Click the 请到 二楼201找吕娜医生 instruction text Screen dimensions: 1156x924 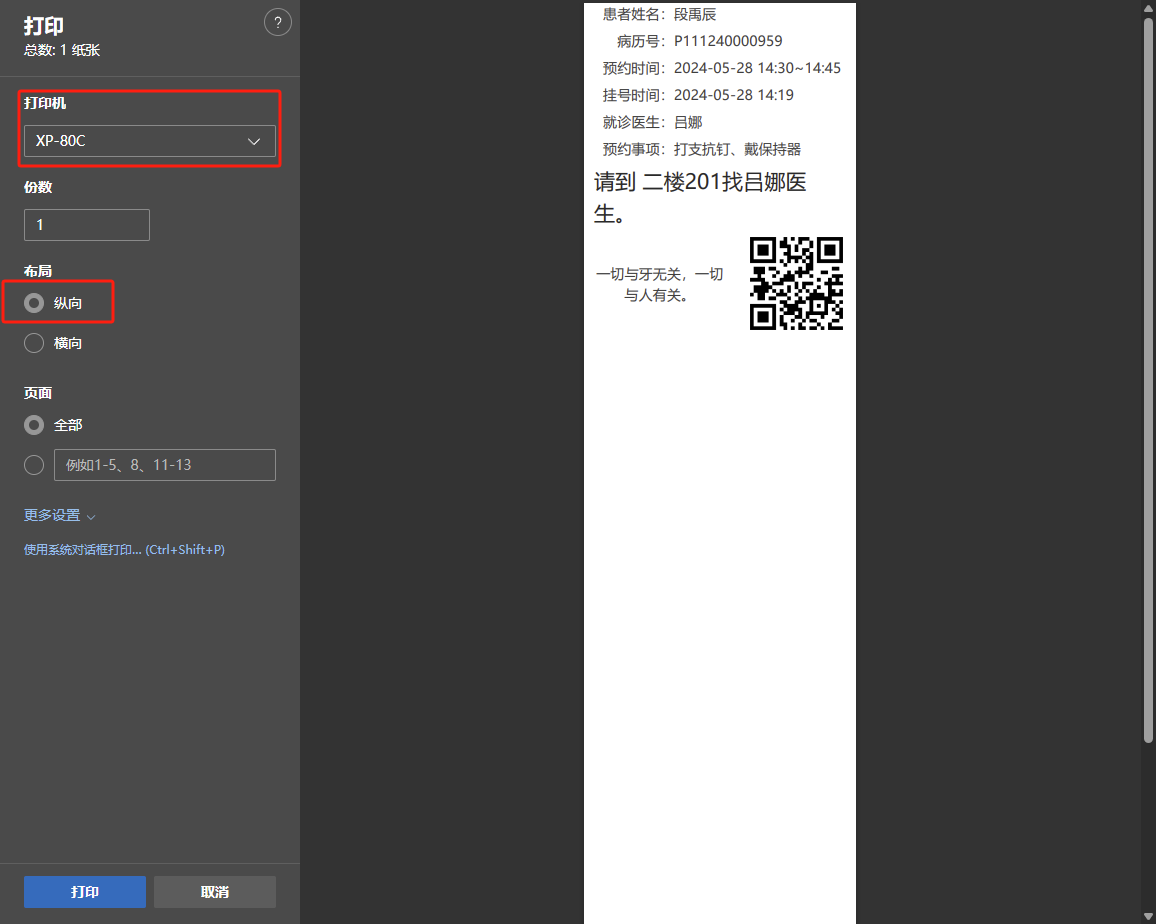pyautogui.click(x=700, y=198)
